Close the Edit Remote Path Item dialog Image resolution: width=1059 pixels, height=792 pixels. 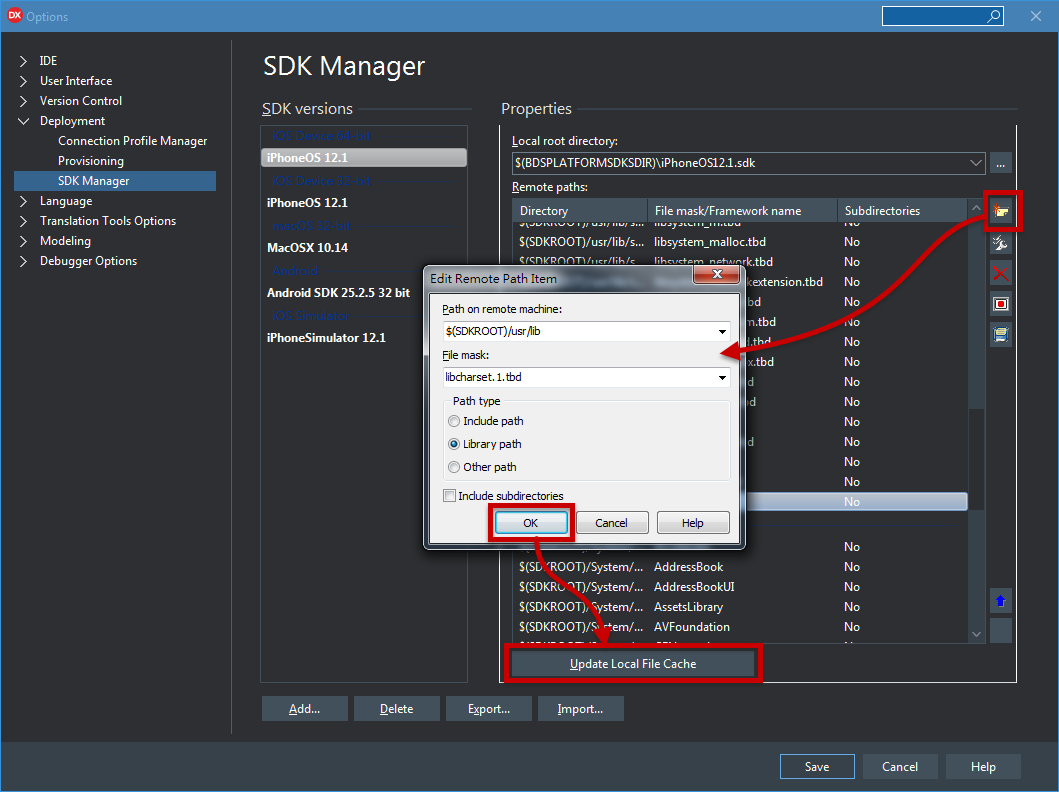(x=717, y=274)
